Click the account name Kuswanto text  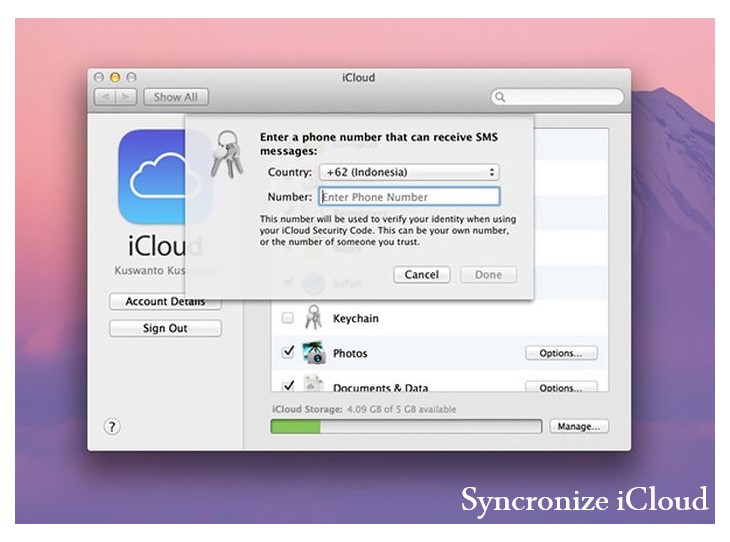[149, 271]
